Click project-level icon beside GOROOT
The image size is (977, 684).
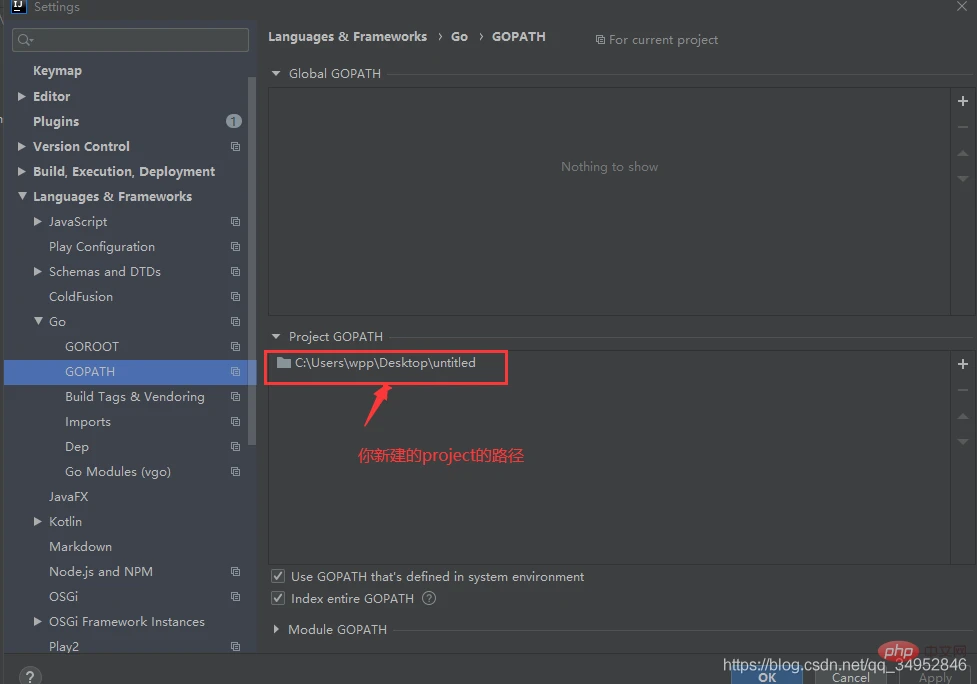(x=236, y=346)
